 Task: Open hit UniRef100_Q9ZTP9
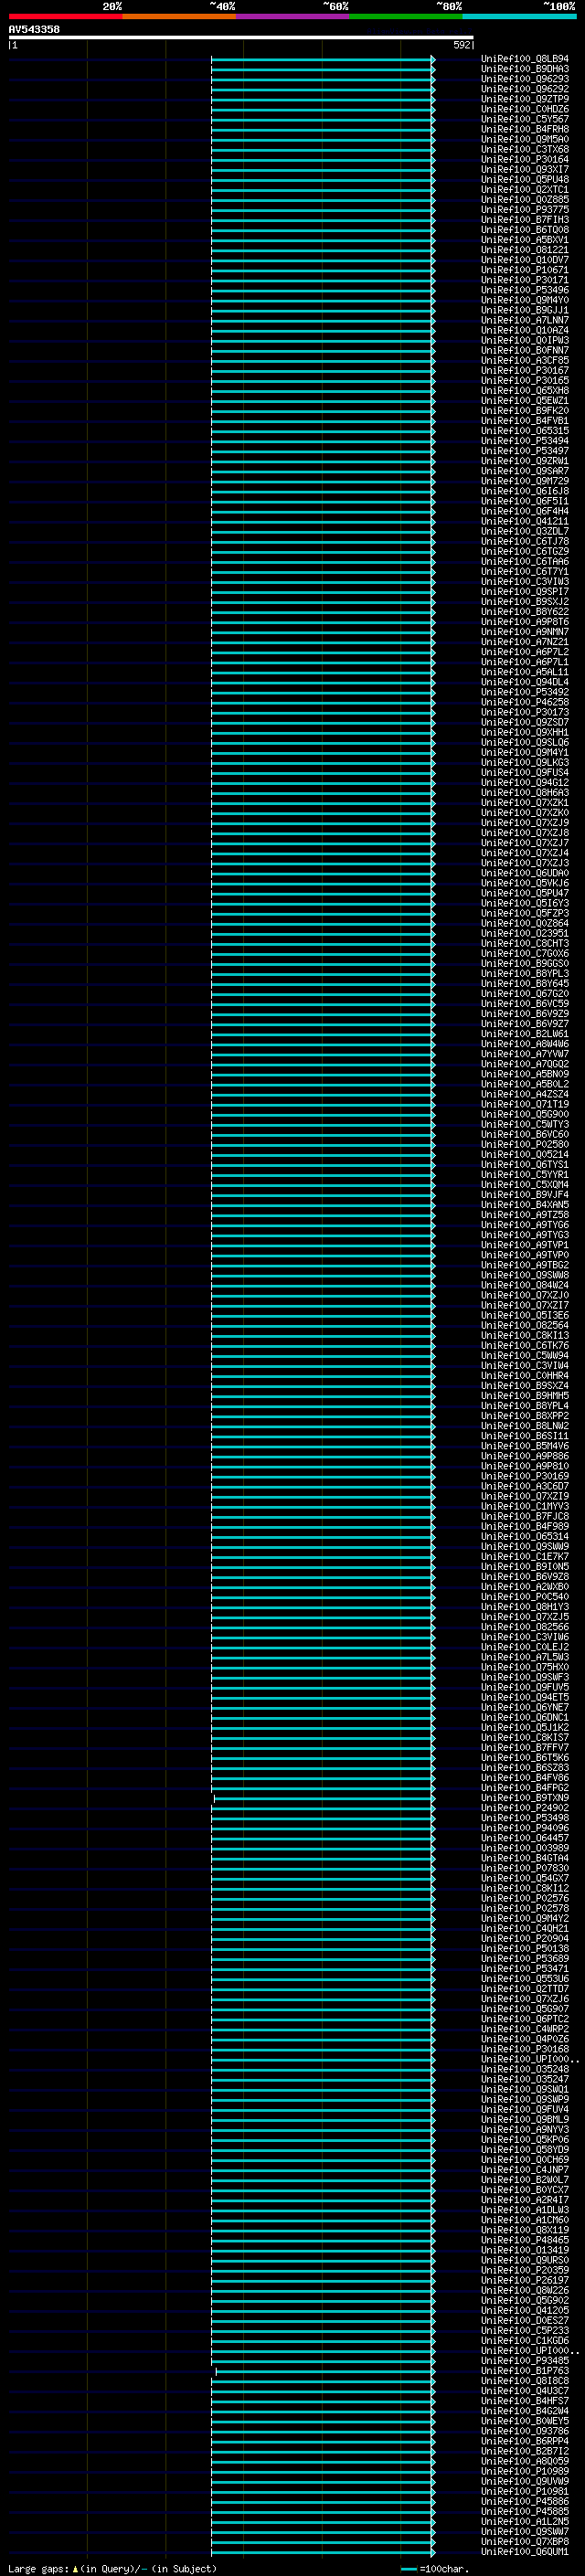click(525, 99)
